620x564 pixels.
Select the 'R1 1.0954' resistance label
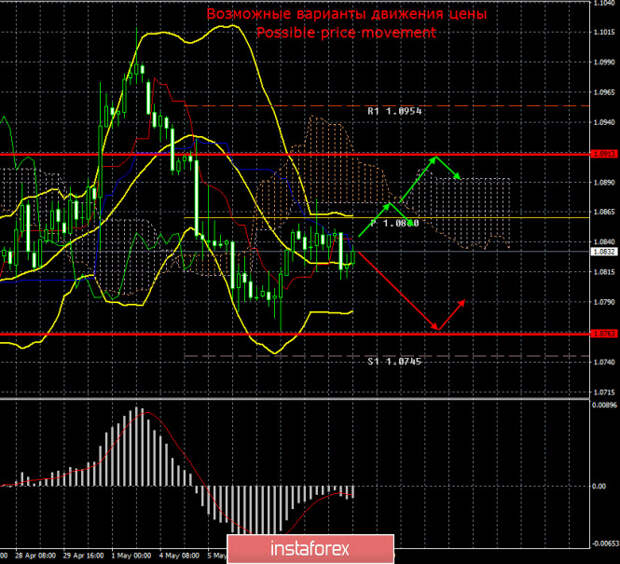[x=395, y=112]
